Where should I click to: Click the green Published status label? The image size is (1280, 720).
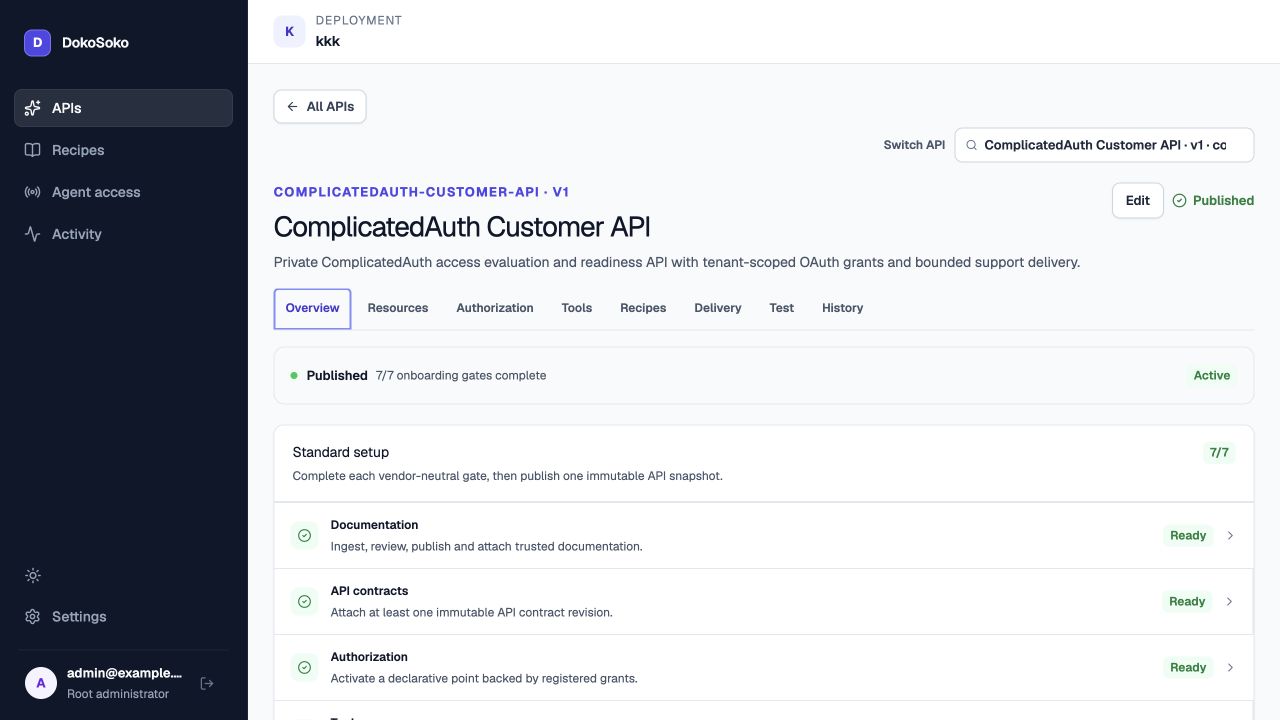point(1223,200)
